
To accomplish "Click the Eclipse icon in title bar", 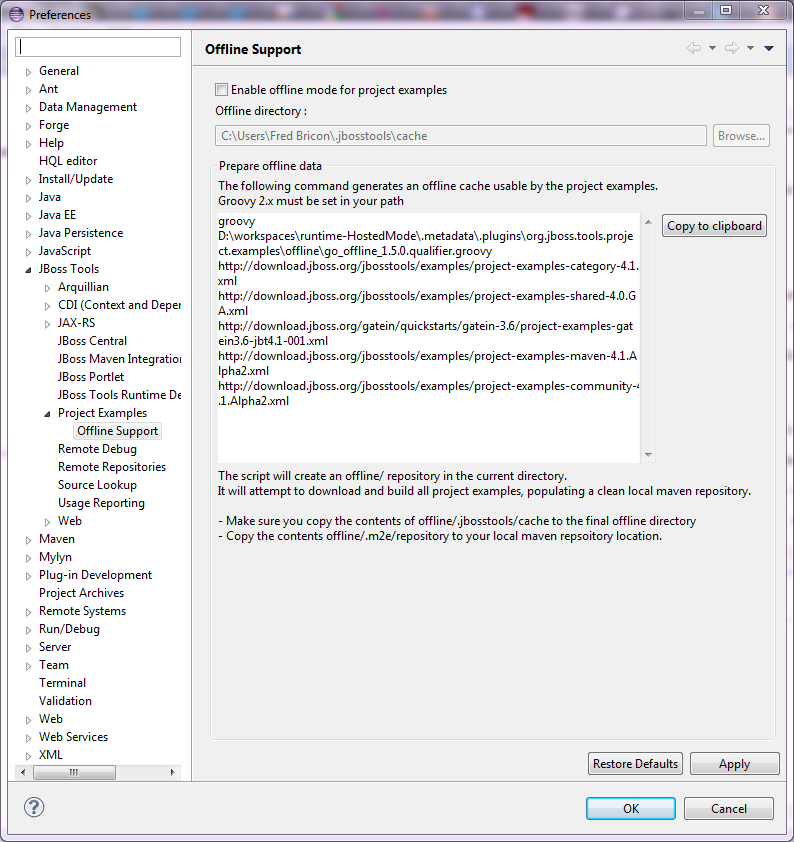I will click(16, 14).
